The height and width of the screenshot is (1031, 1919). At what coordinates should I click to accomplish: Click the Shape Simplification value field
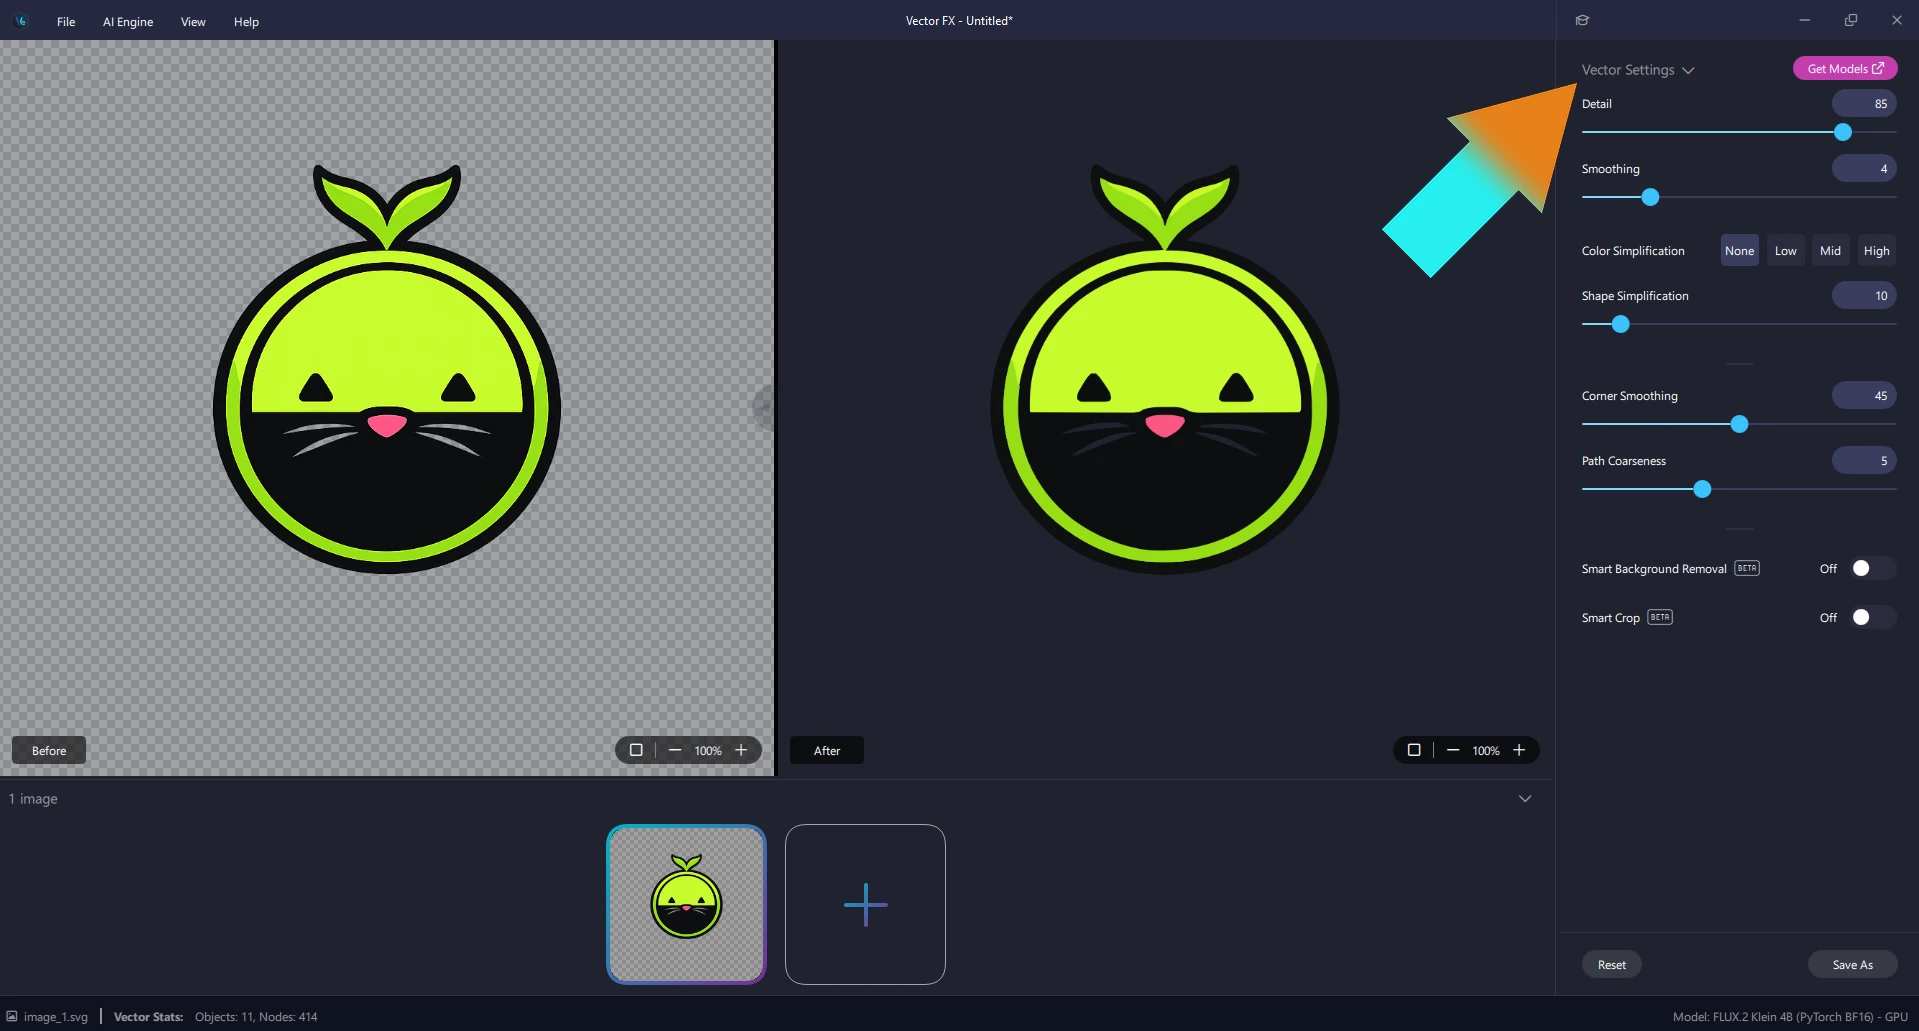click(x=1864, y=295)
